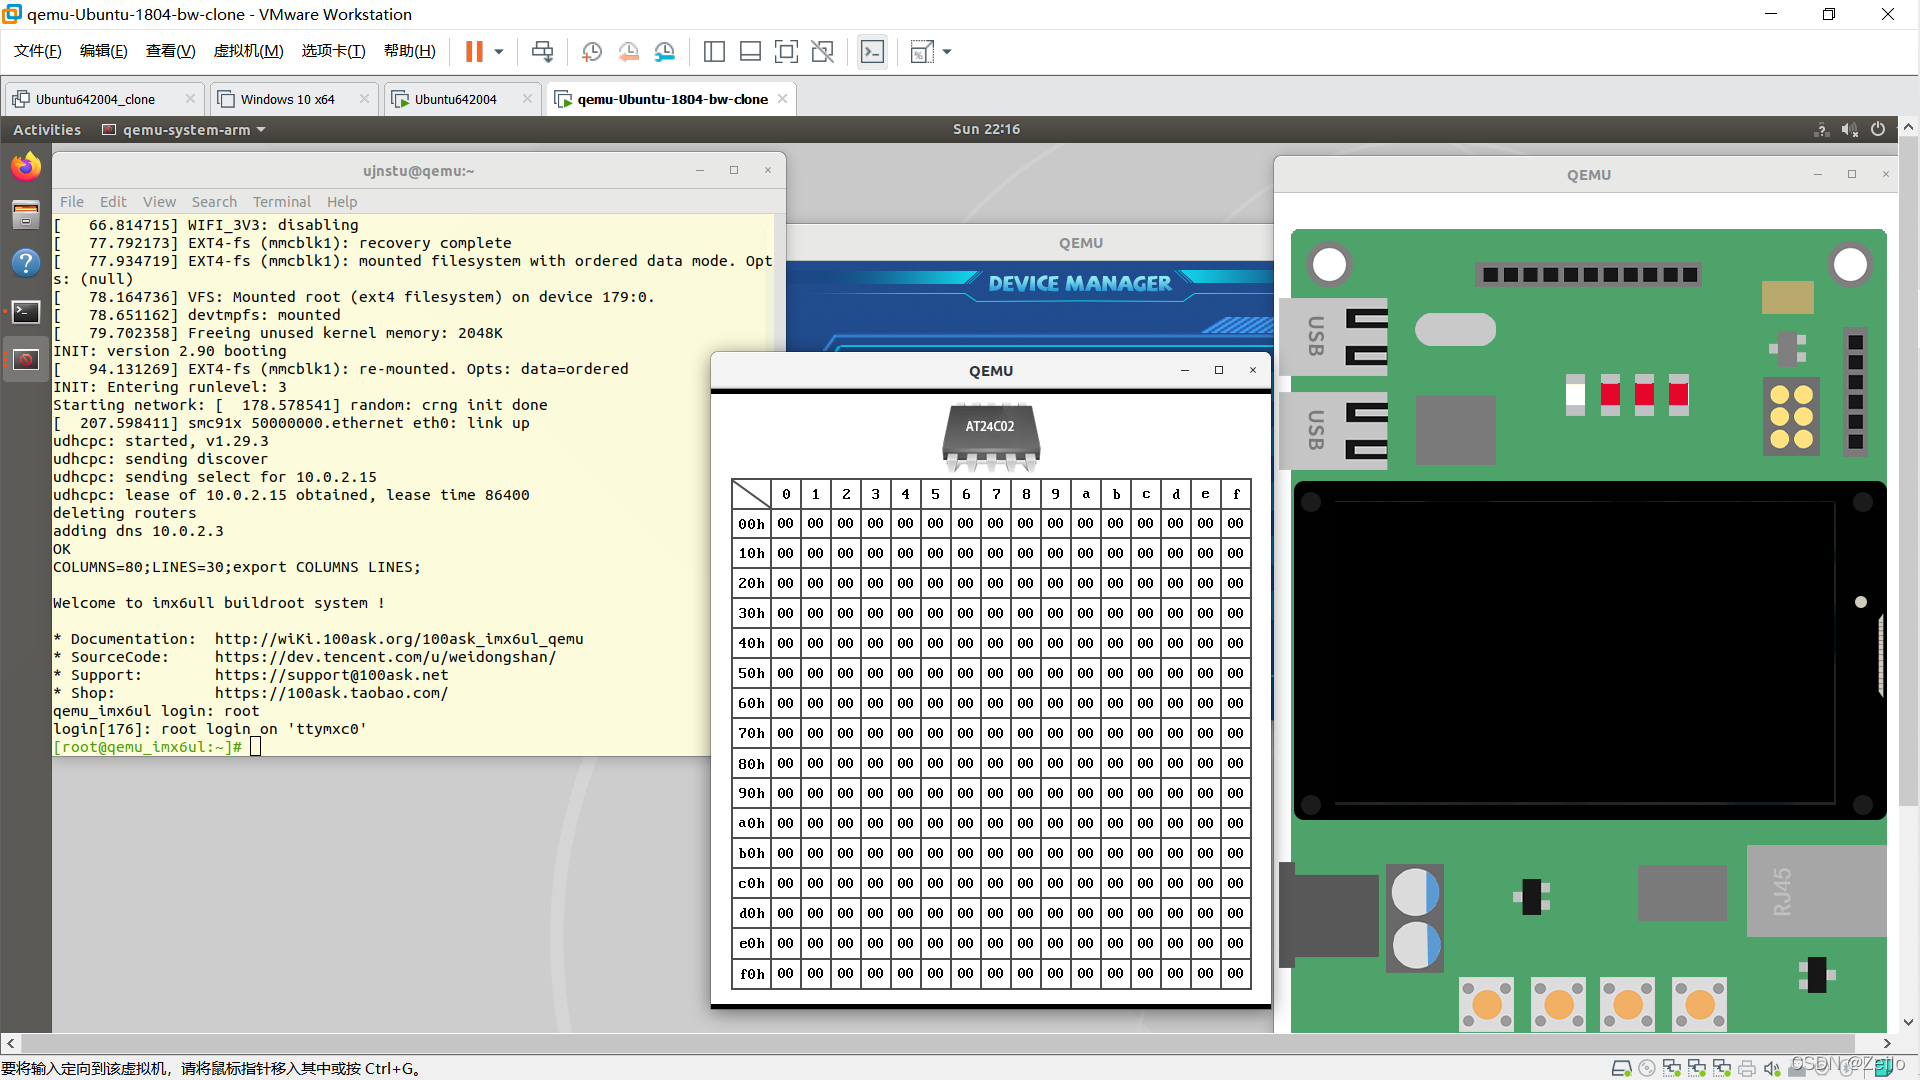Open the Files manager dock icon
This screenshot has width=1920, height=1080.
26,214
